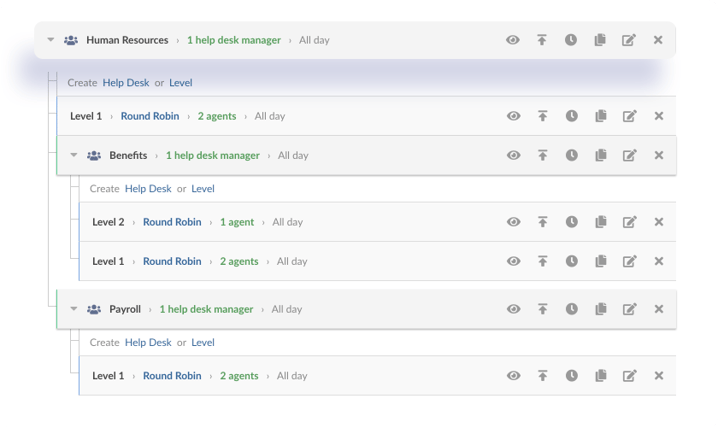Viewport: 718px width, 428px height.
Task: Open the Round Robin link on the Level 2 row
Action: click(172, 222)
